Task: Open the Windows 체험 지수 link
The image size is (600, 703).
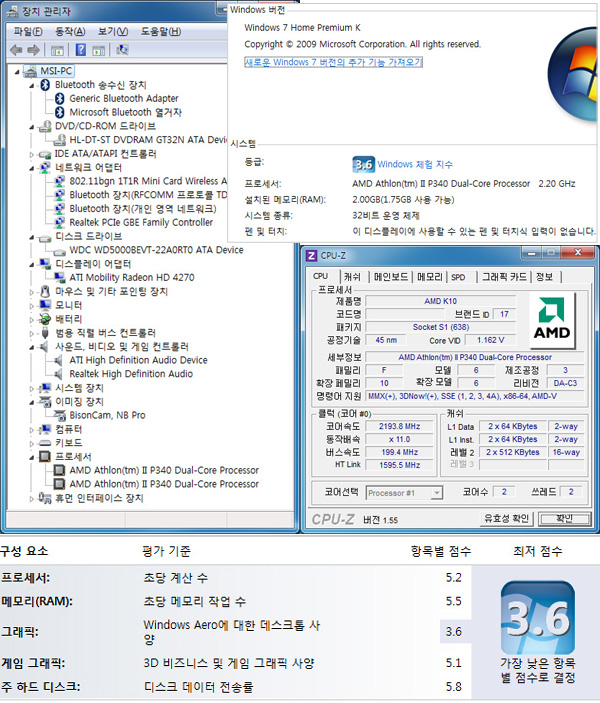Action: [415, 164]
